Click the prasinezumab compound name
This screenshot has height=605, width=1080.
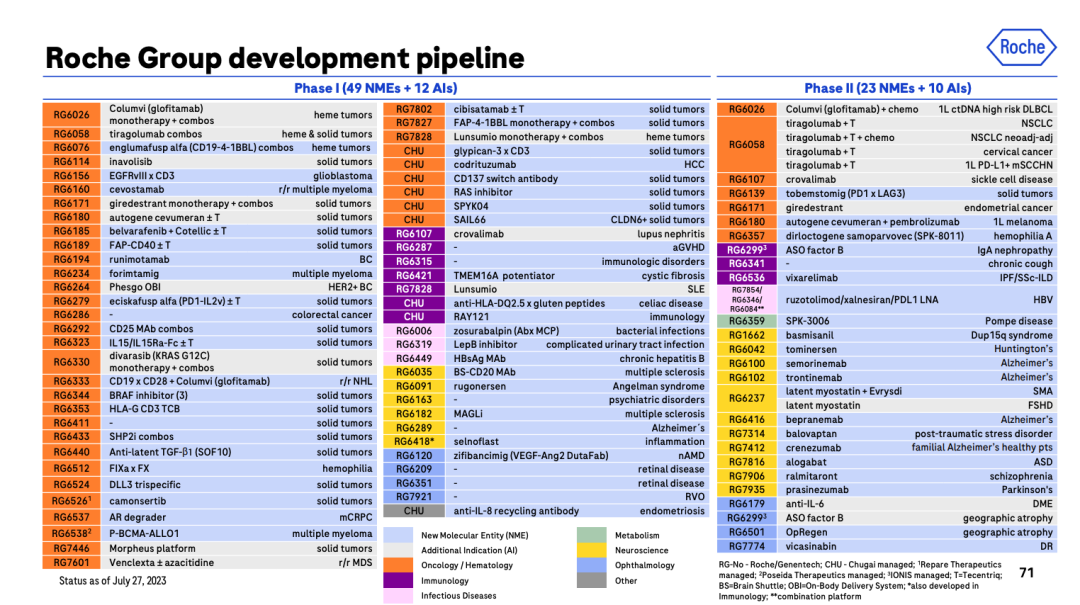pyautogui.click(x=817, y=490)
